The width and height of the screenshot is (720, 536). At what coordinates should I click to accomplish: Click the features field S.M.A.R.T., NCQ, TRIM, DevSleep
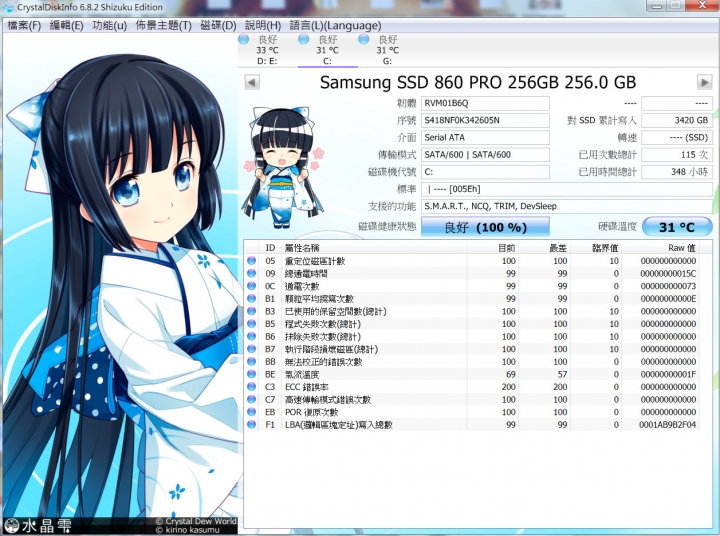(567, 206)
